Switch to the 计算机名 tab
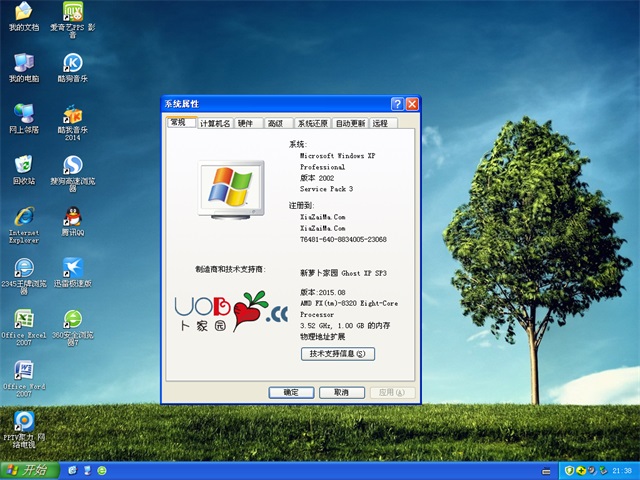640x480 pixels. point(215,123)
